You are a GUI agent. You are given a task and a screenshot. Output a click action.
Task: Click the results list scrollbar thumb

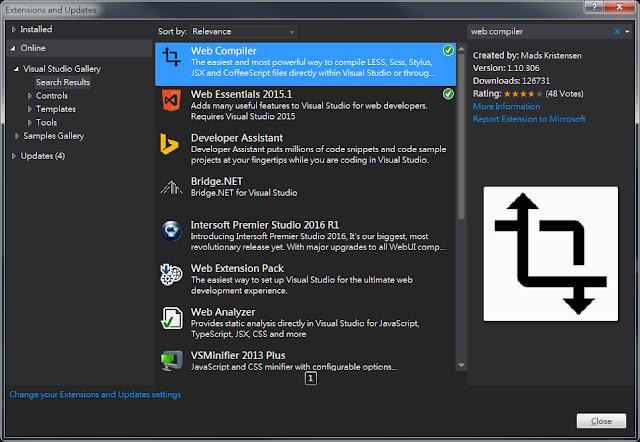point(461,137)
